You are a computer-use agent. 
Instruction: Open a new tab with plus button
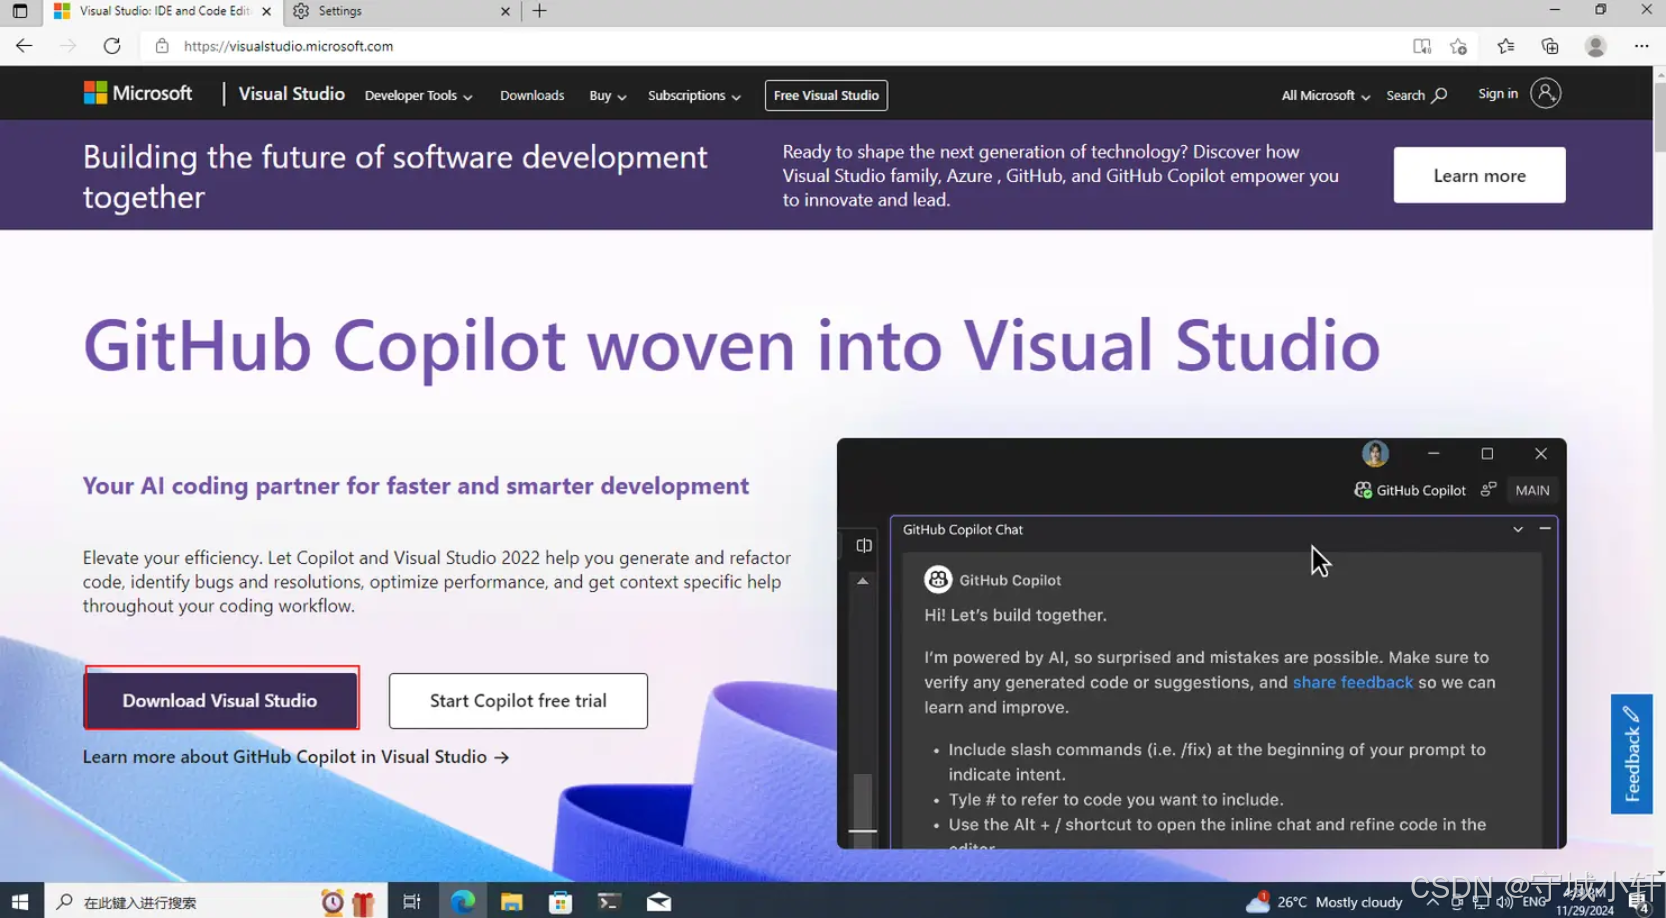(x=540, y=11)
